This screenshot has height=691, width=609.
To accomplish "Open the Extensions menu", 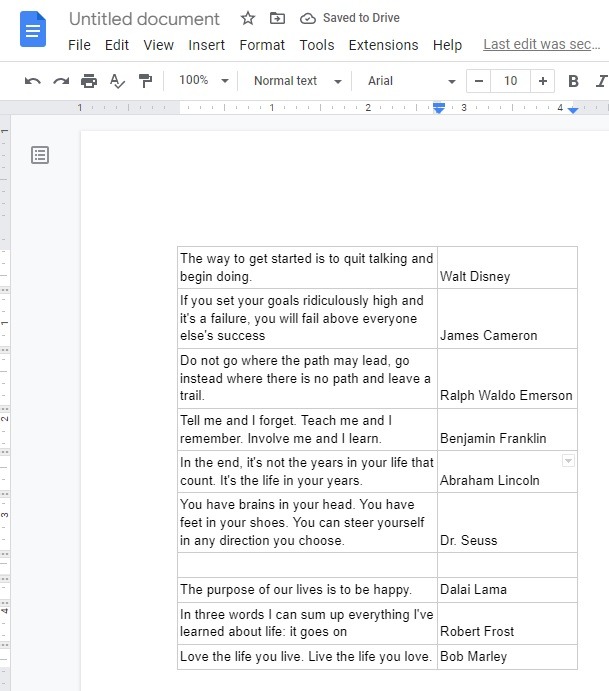I will click(x=383, y=45).
